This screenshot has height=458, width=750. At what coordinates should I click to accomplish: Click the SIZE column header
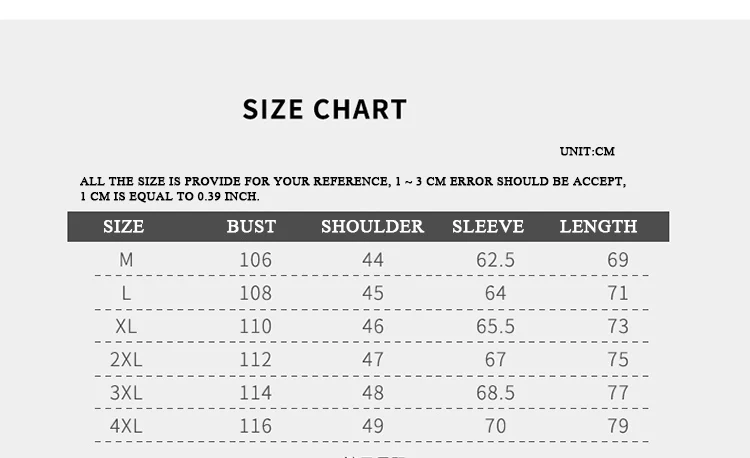tap(123, 226)
